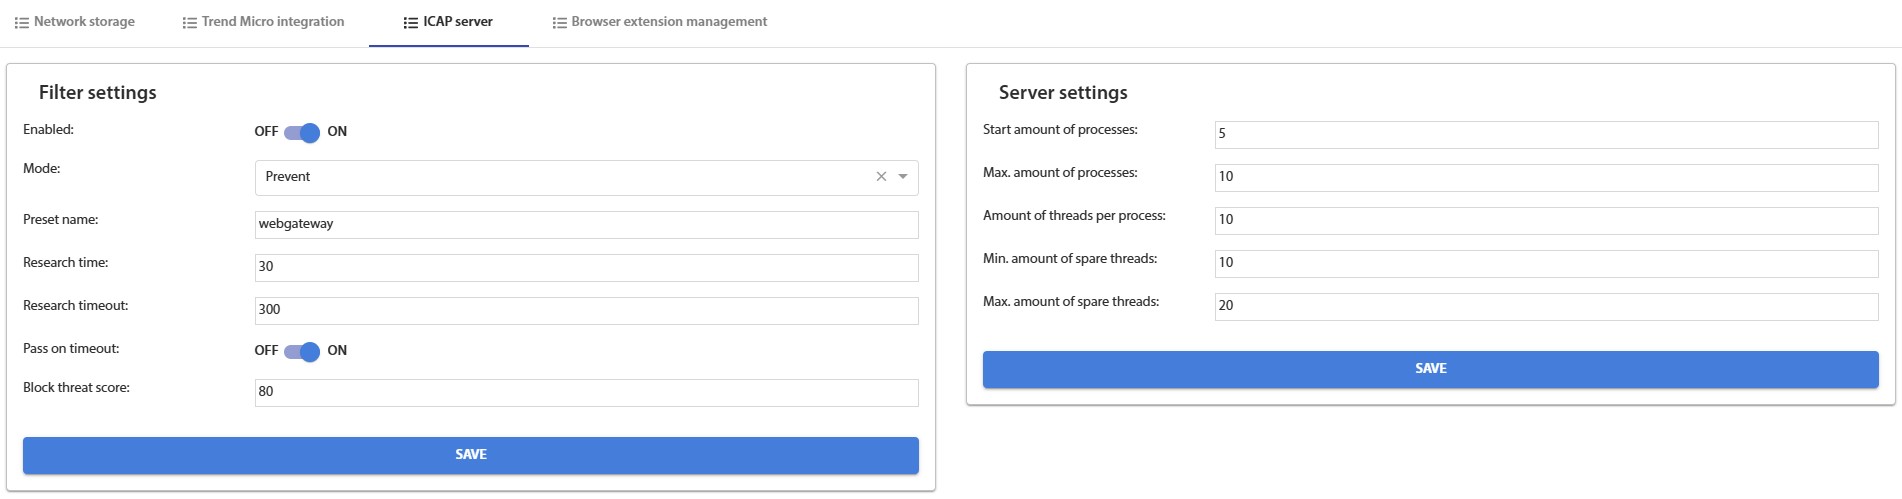Click the 'Research timeout:' label
Screen dimensions: 1902x499
pos(76,306)
